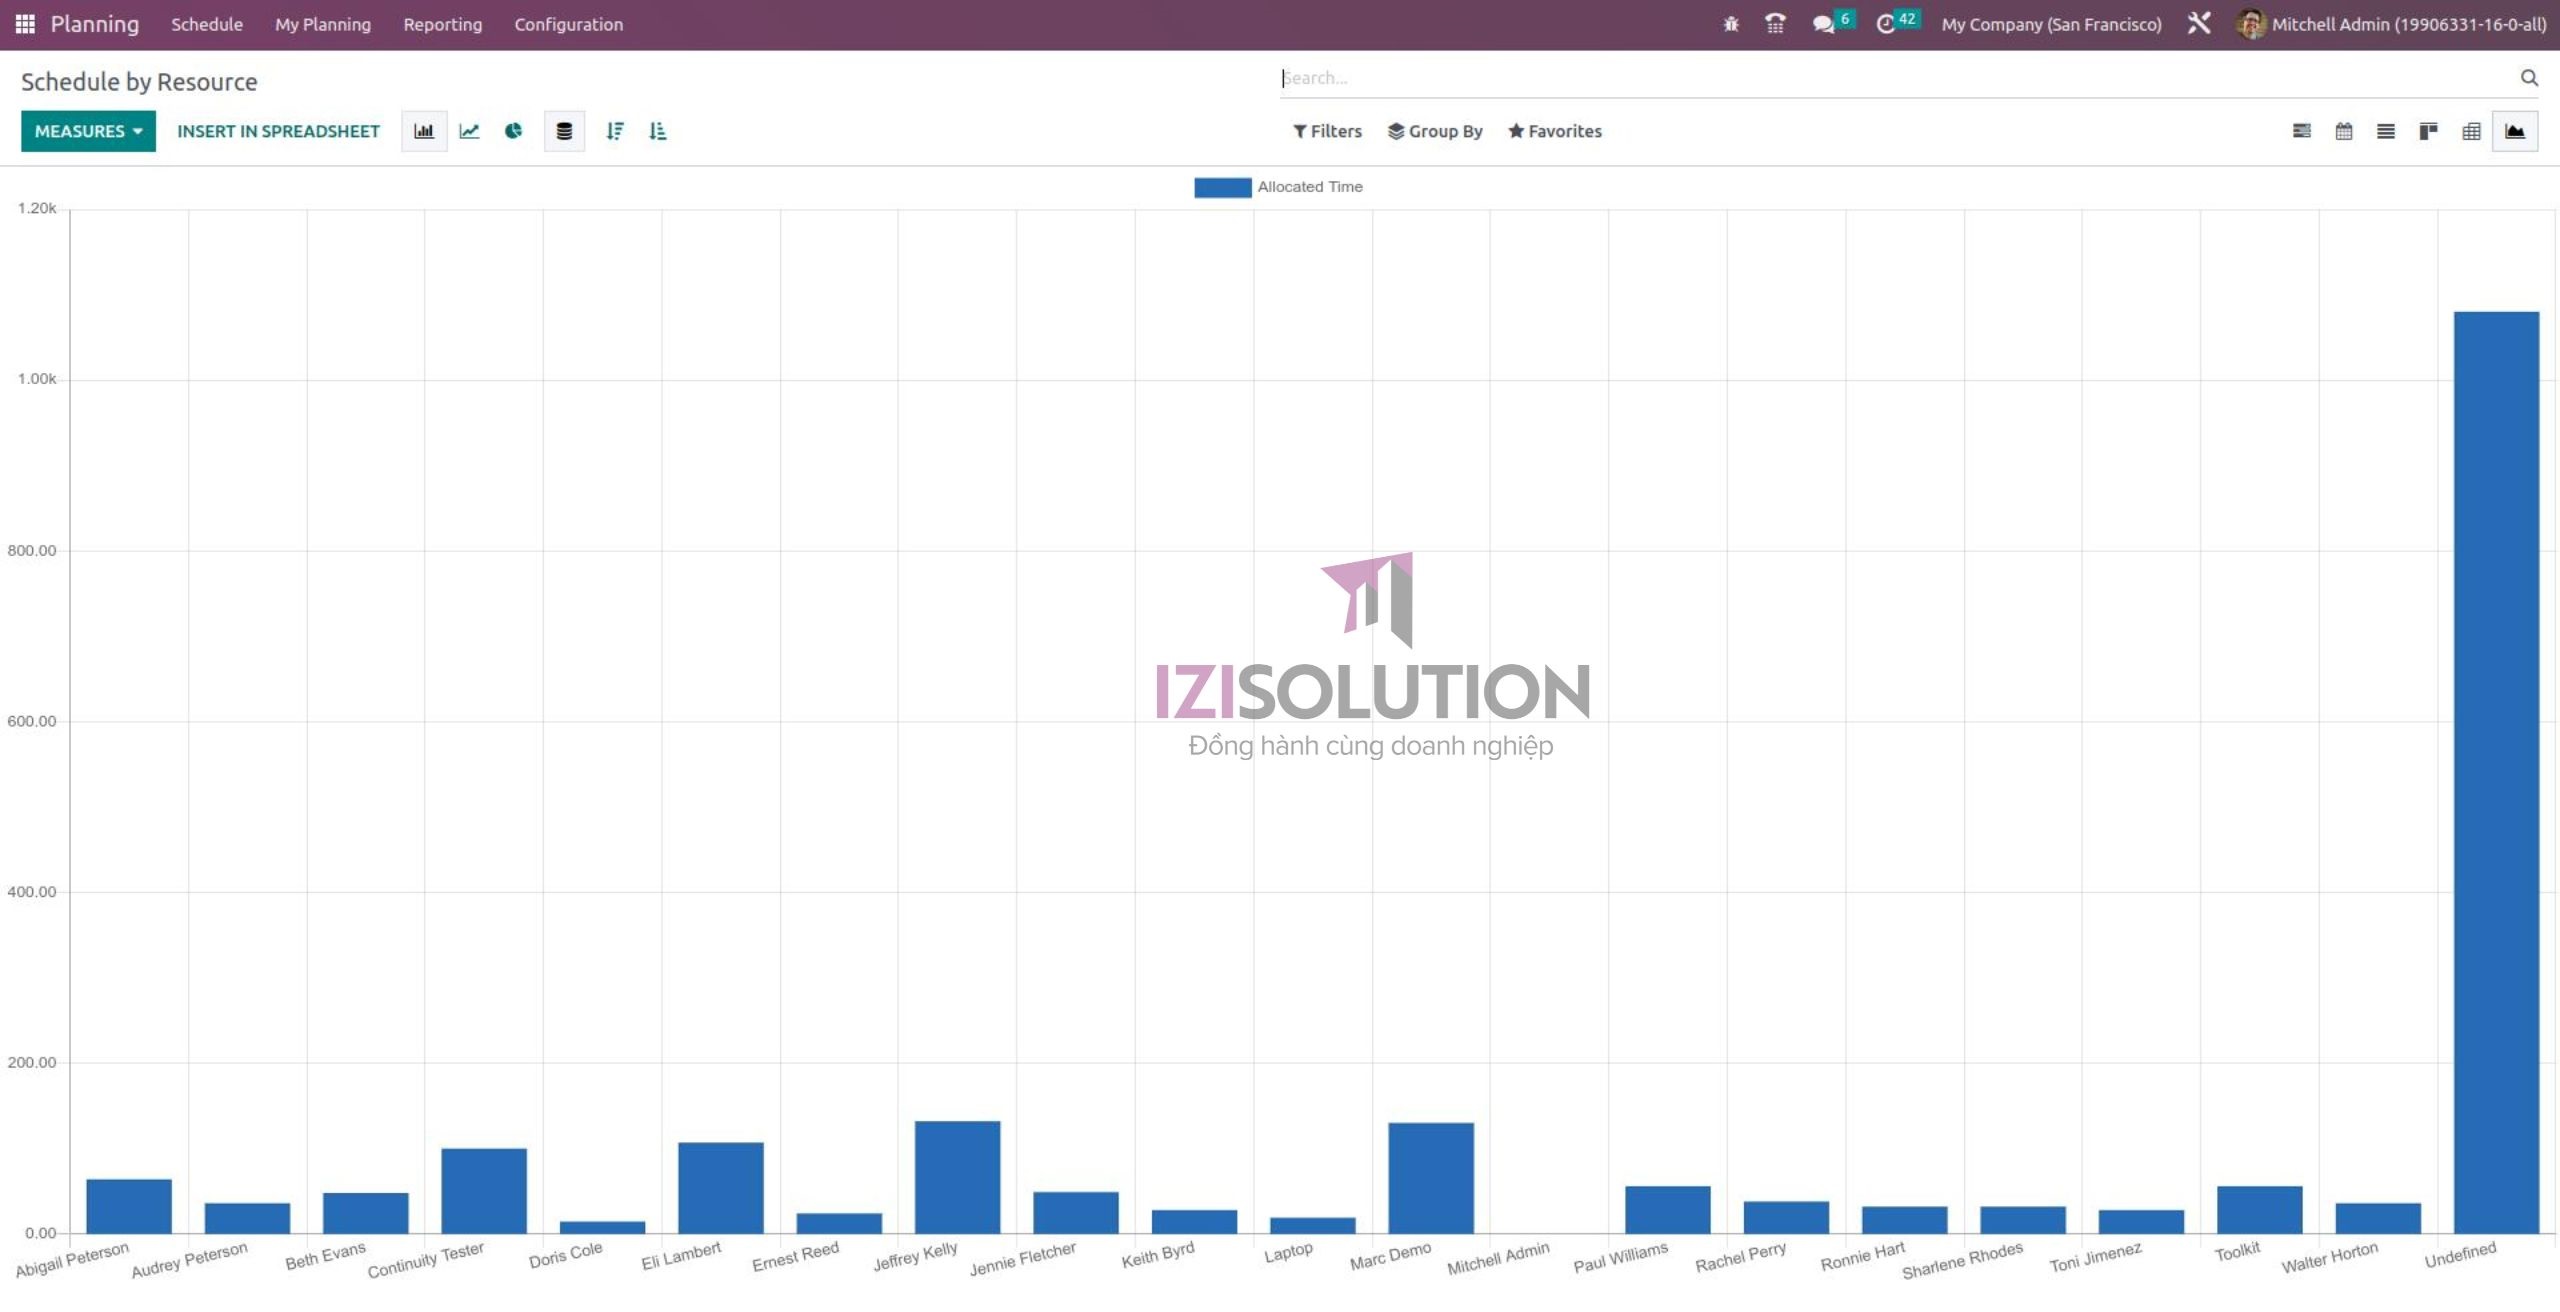Open the calendar view
2560x1312 pixels.
pos(2343,131)
